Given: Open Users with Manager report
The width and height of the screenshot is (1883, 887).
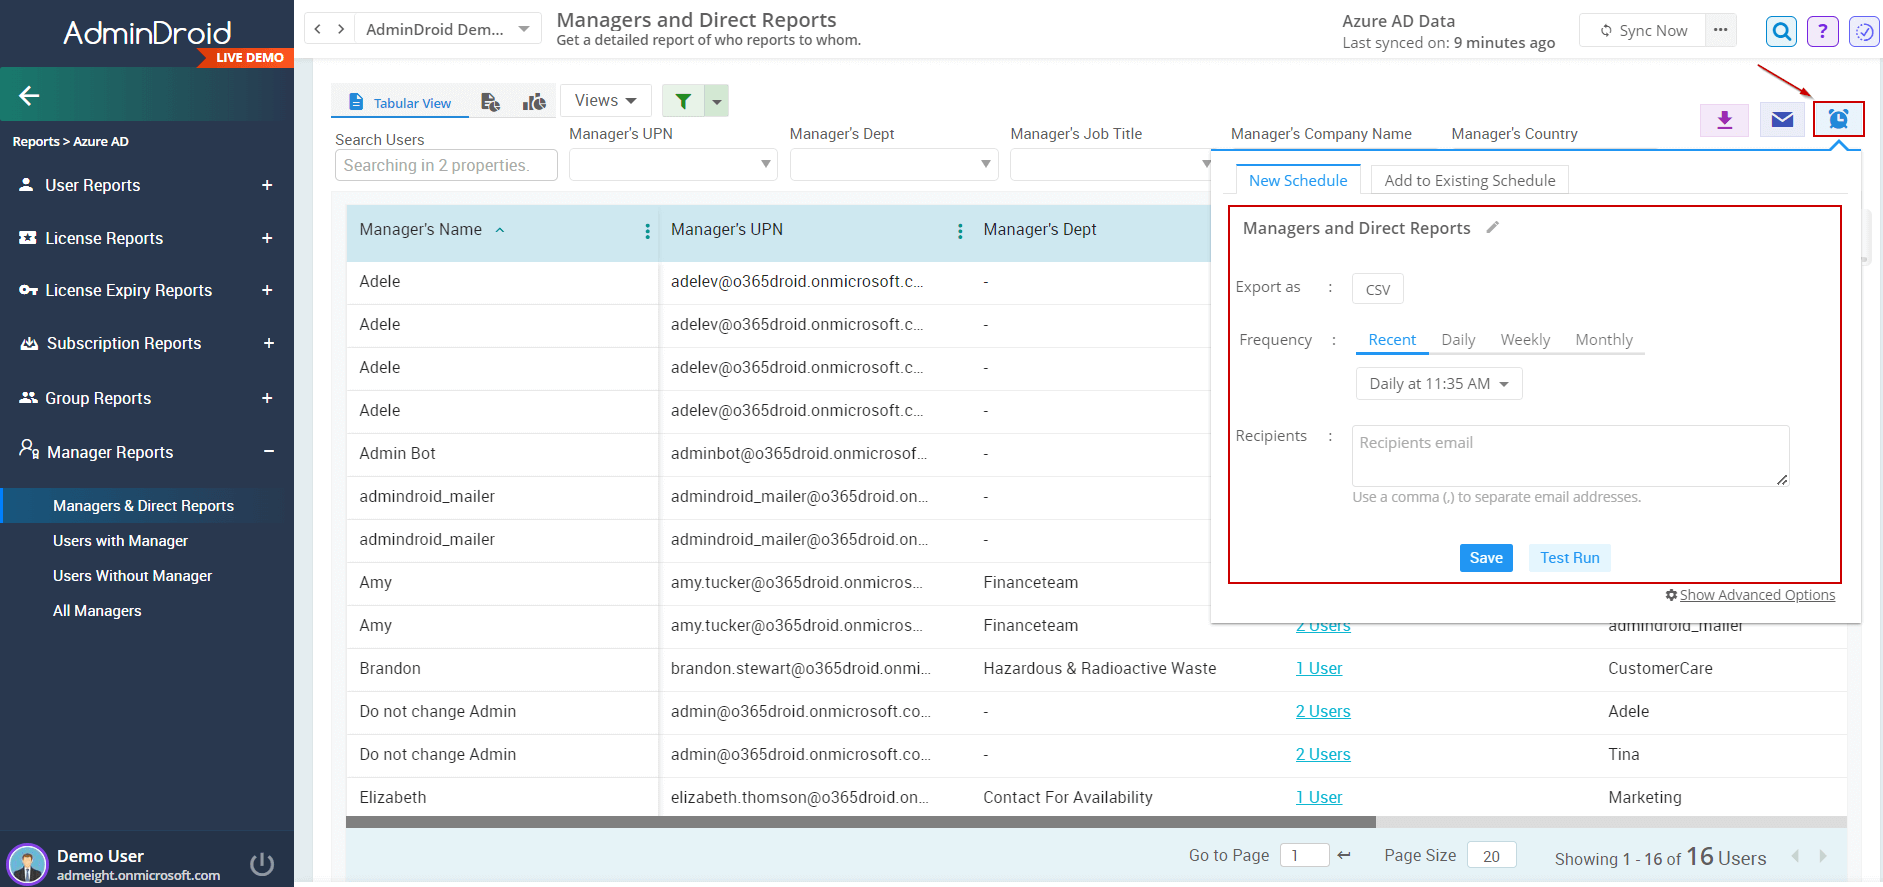Looking at the screenshot, I should [120, 541].
